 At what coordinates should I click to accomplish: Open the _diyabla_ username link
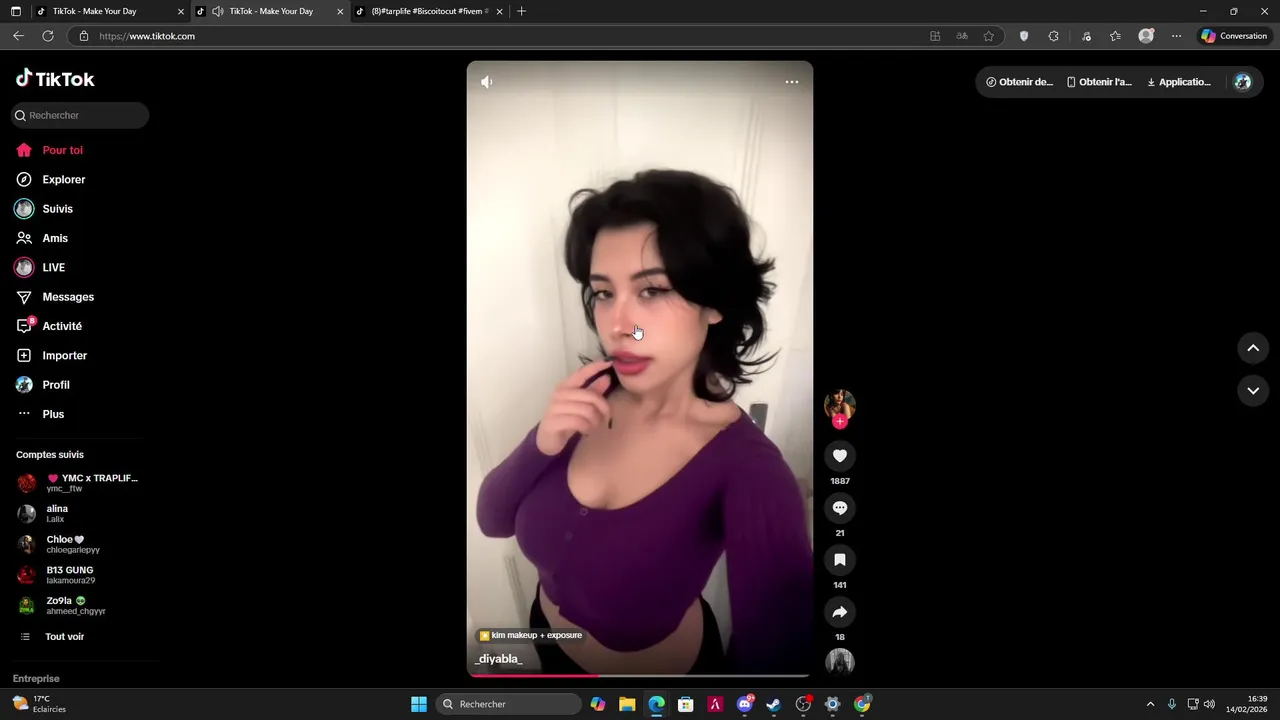(x=499, y=659)
